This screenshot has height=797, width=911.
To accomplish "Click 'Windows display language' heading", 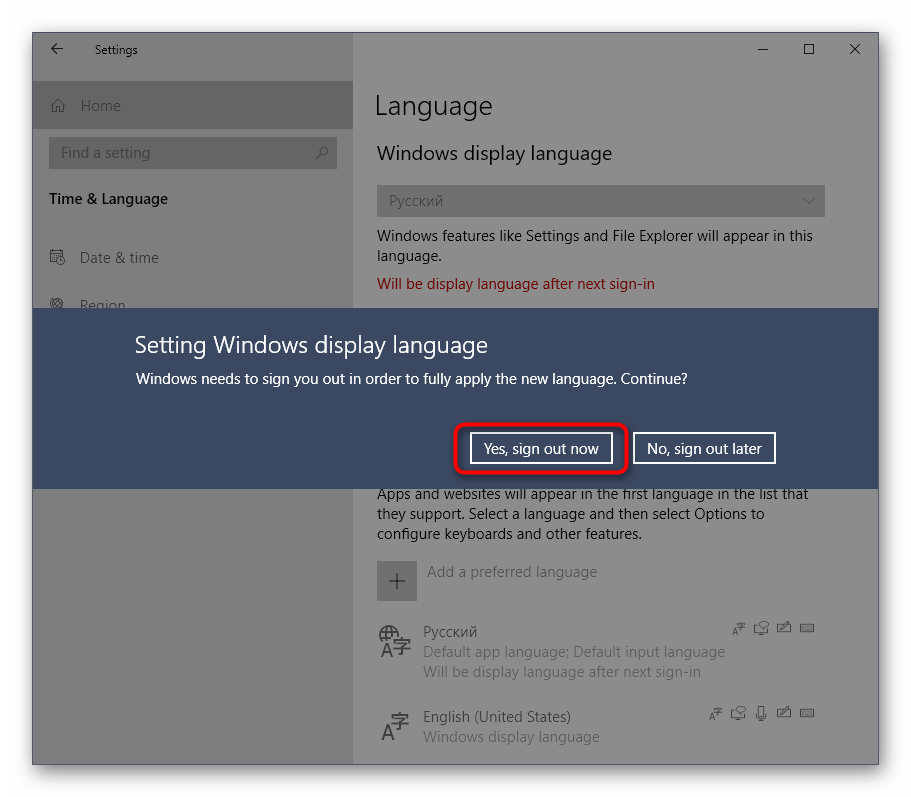I will [x=494, y=153].
